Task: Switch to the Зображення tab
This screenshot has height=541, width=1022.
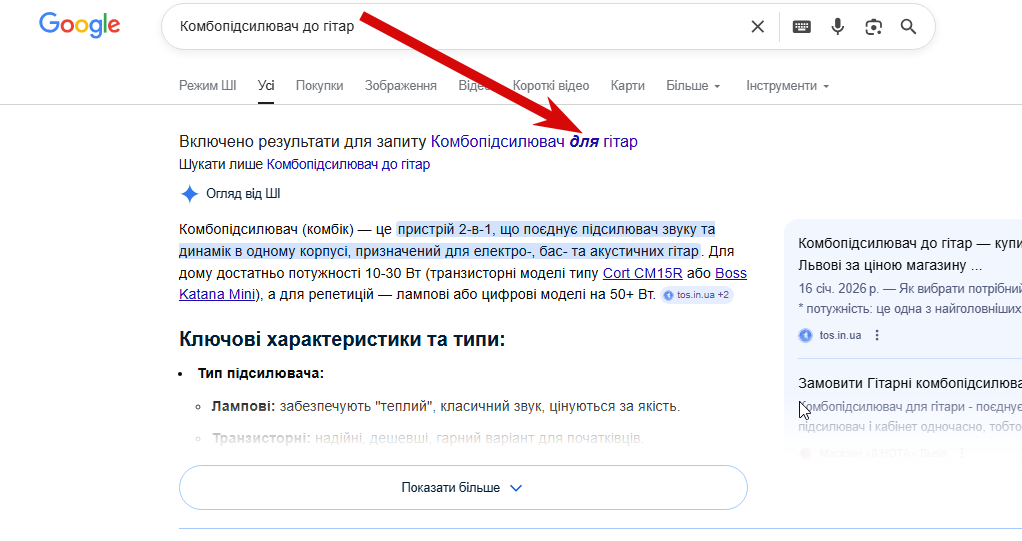Action: (401, 85)
